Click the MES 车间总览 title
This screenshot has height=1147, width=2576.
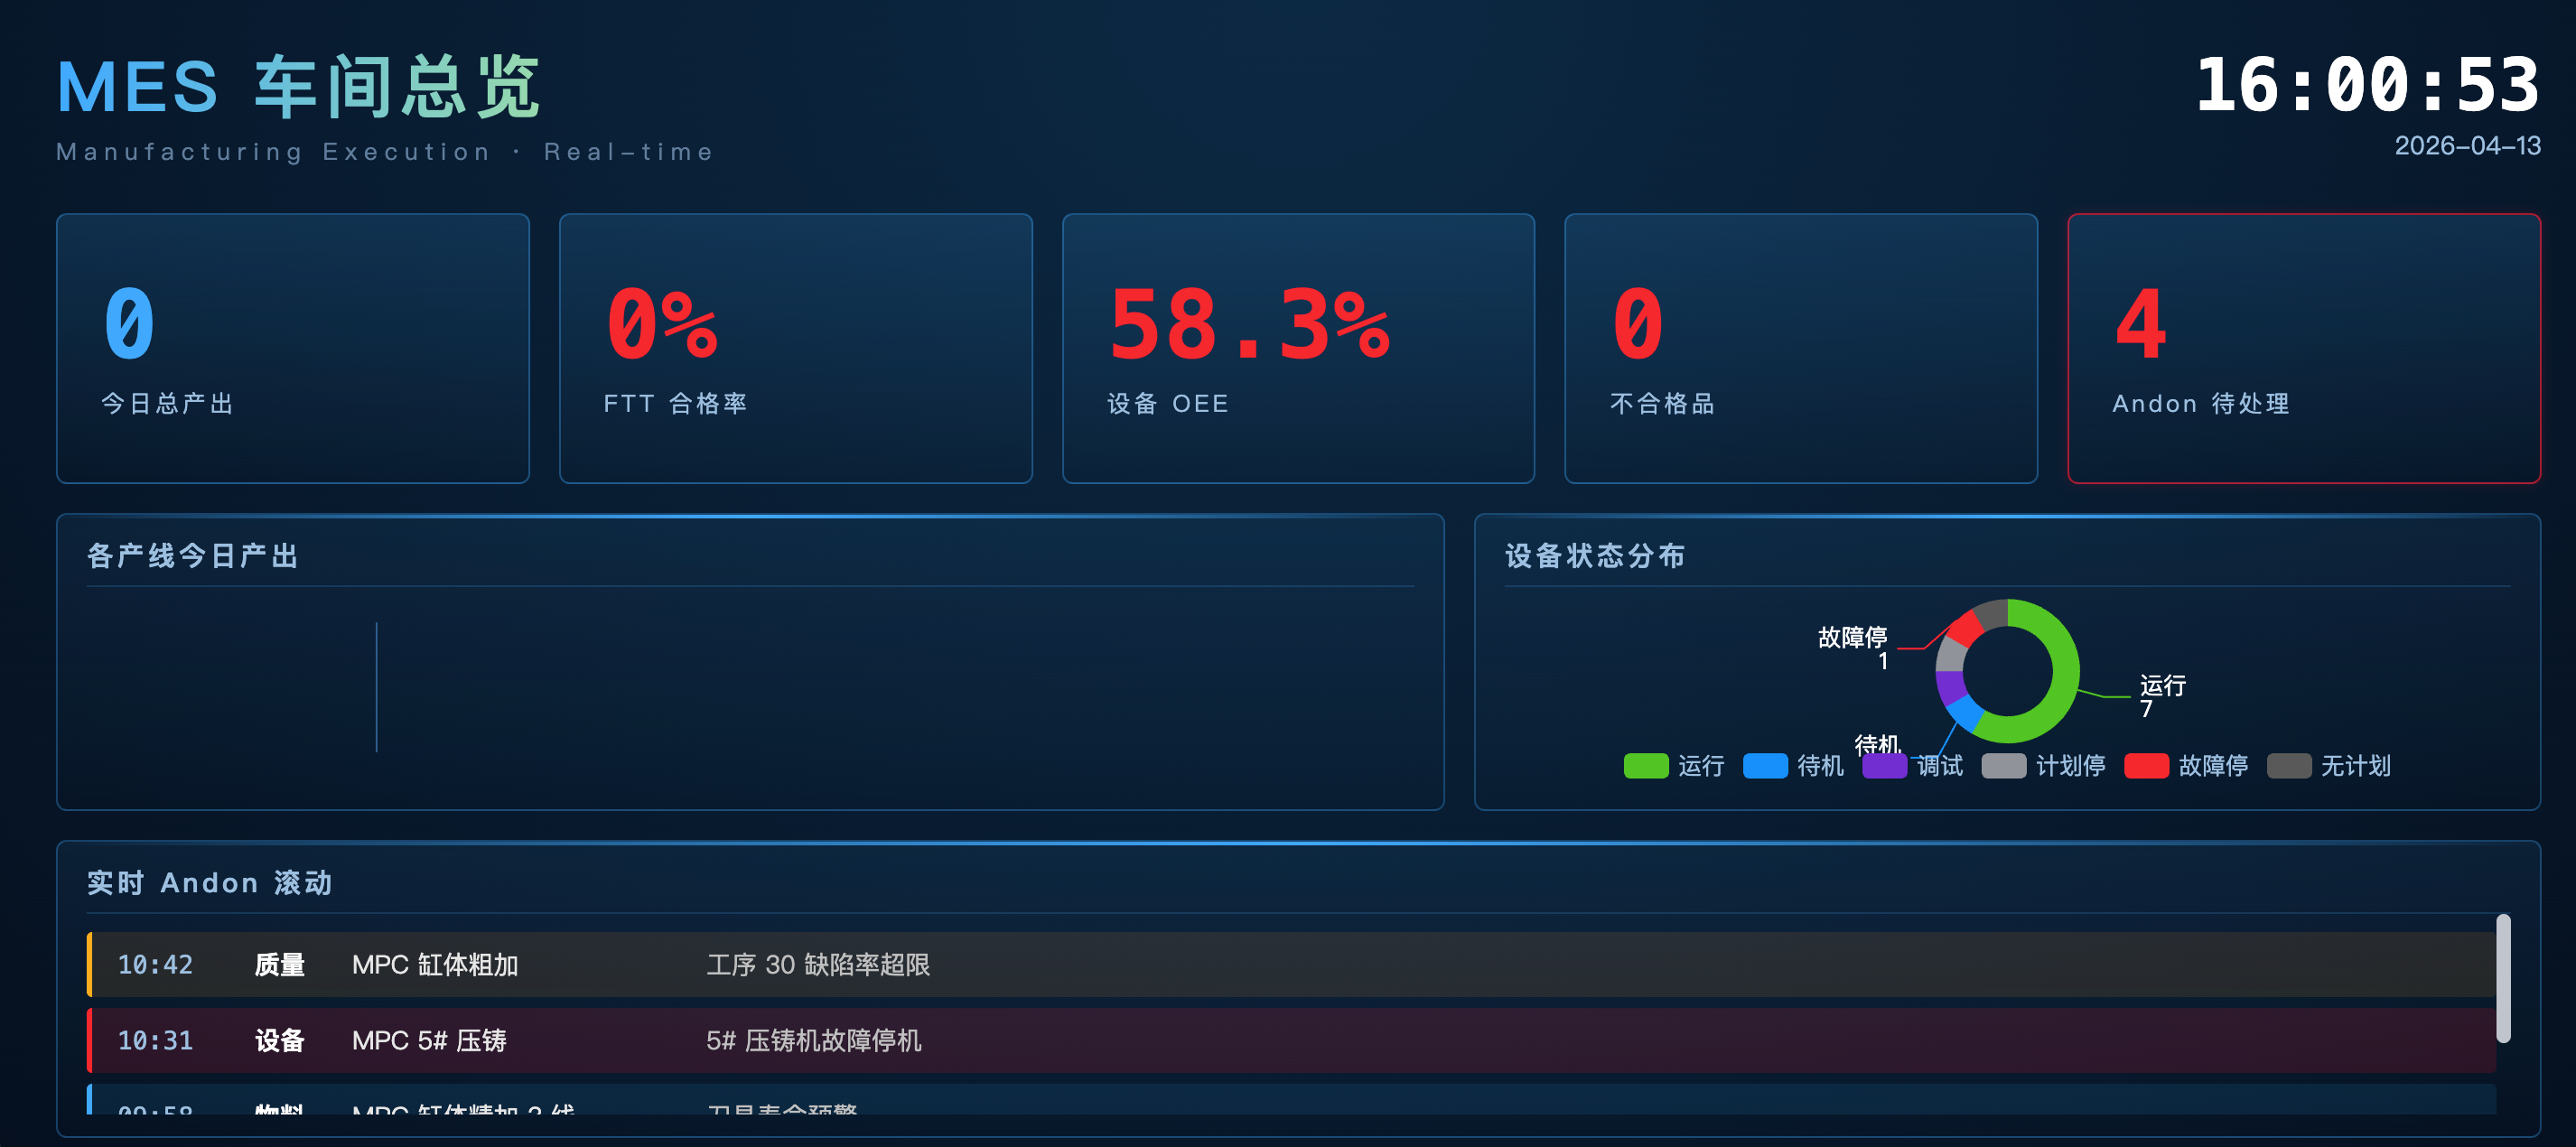coord(298,87)
